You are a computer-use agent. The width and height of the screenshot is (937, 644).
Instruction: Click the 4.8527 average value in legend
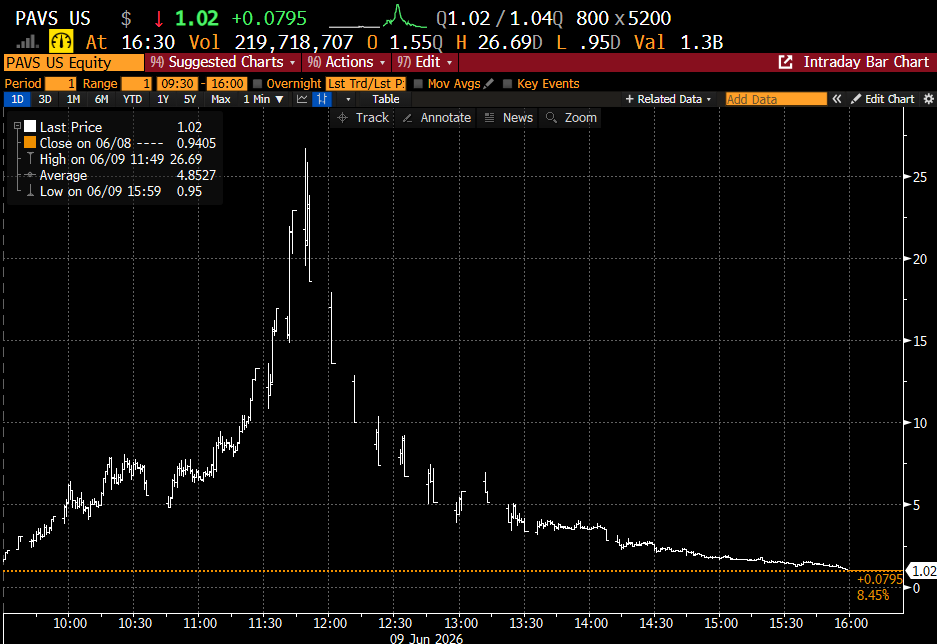pyautogui.click(x=196, y=175)
